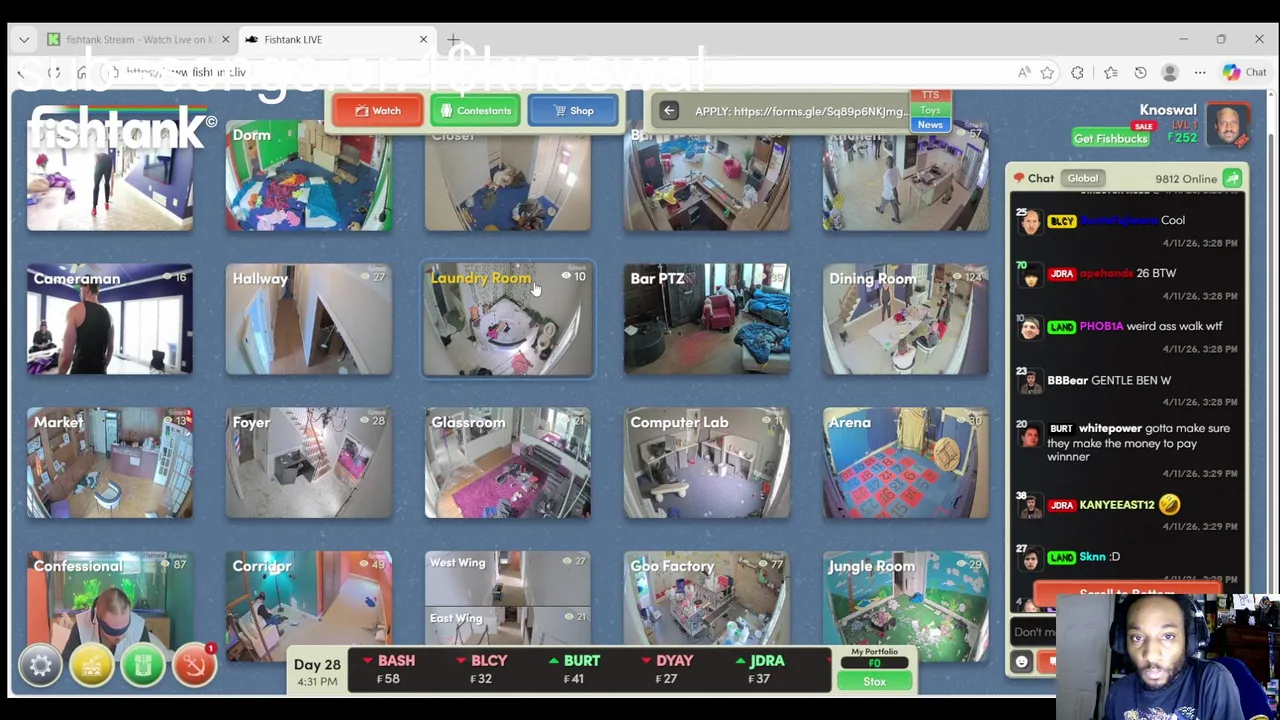Open the Dining Room camera feed
Screen dimensions: 1280x720
(906, 319)
